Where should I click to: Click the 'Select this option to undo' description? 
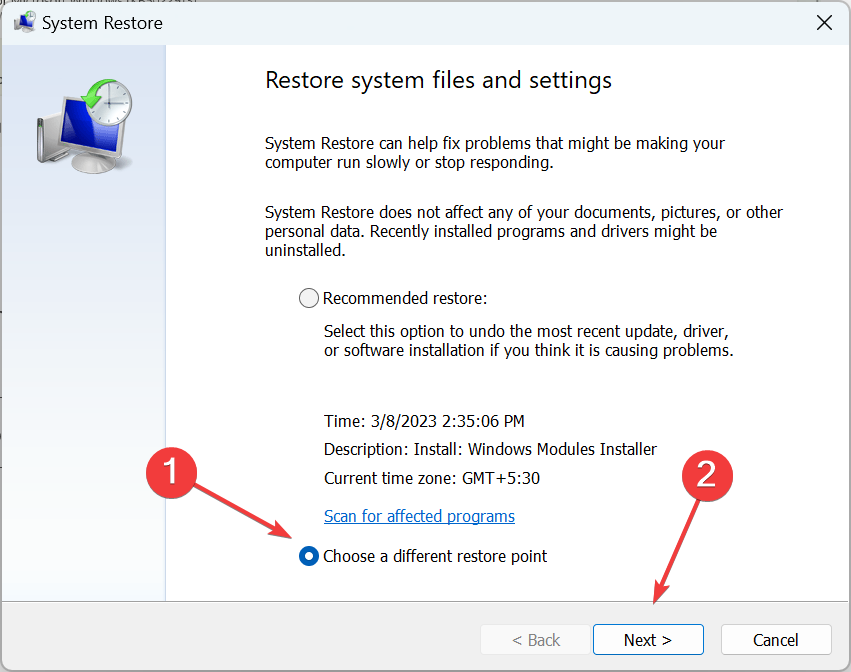(x=529, y=341)
